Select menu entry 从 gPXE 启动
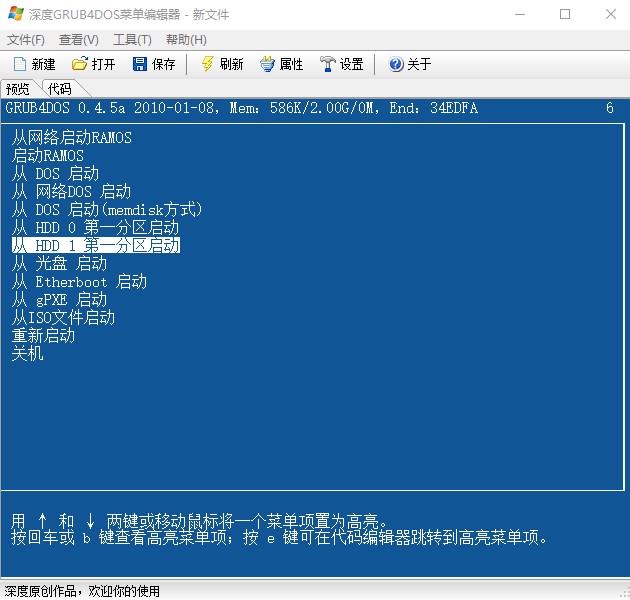Image resolution: width=630 pixels, height=600 pixels. (59, 299)
